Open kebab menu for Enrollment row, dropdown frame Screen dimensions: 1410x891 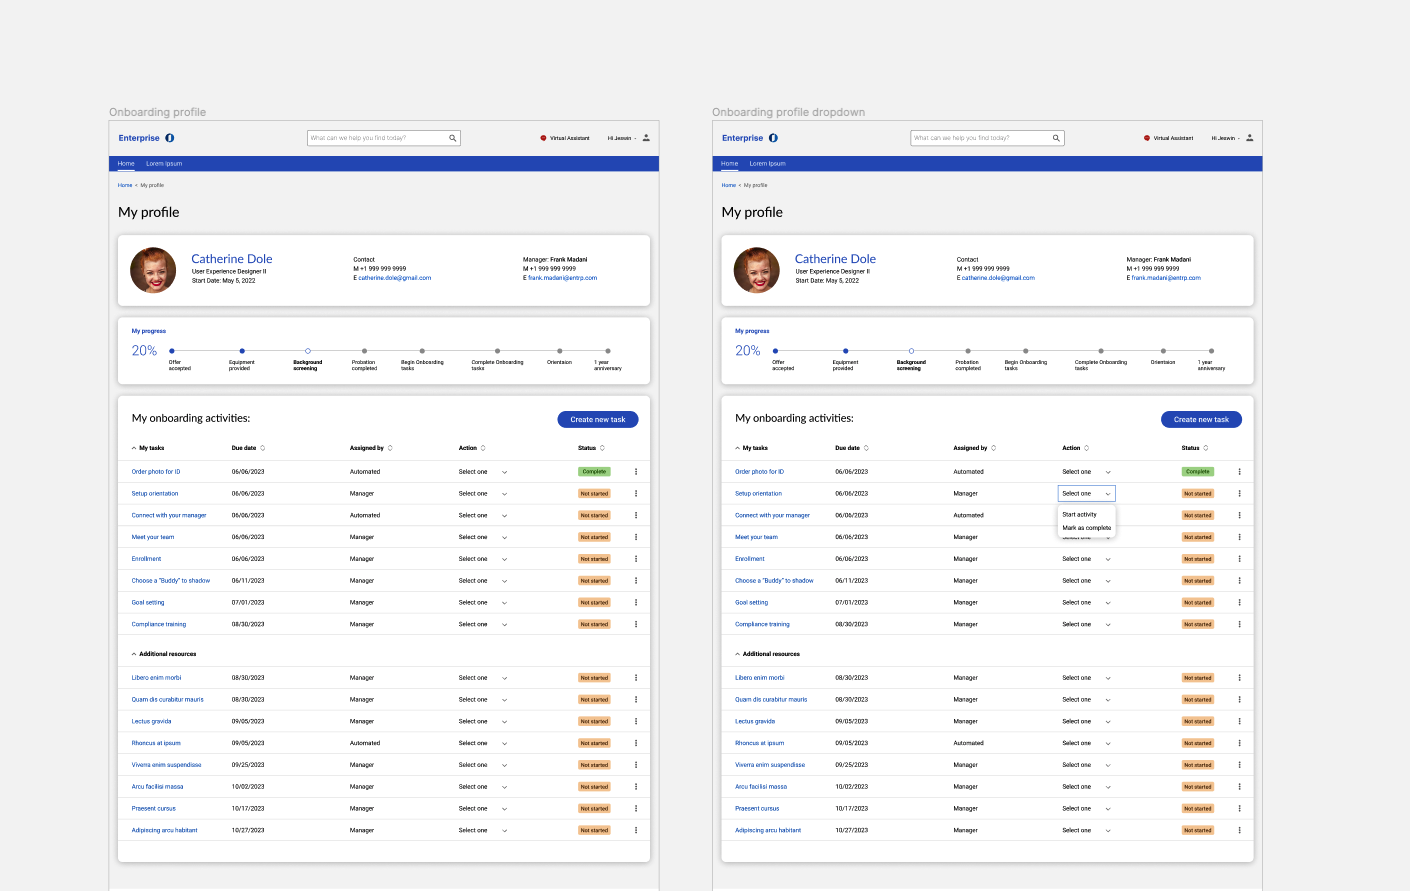point(1239,559)
